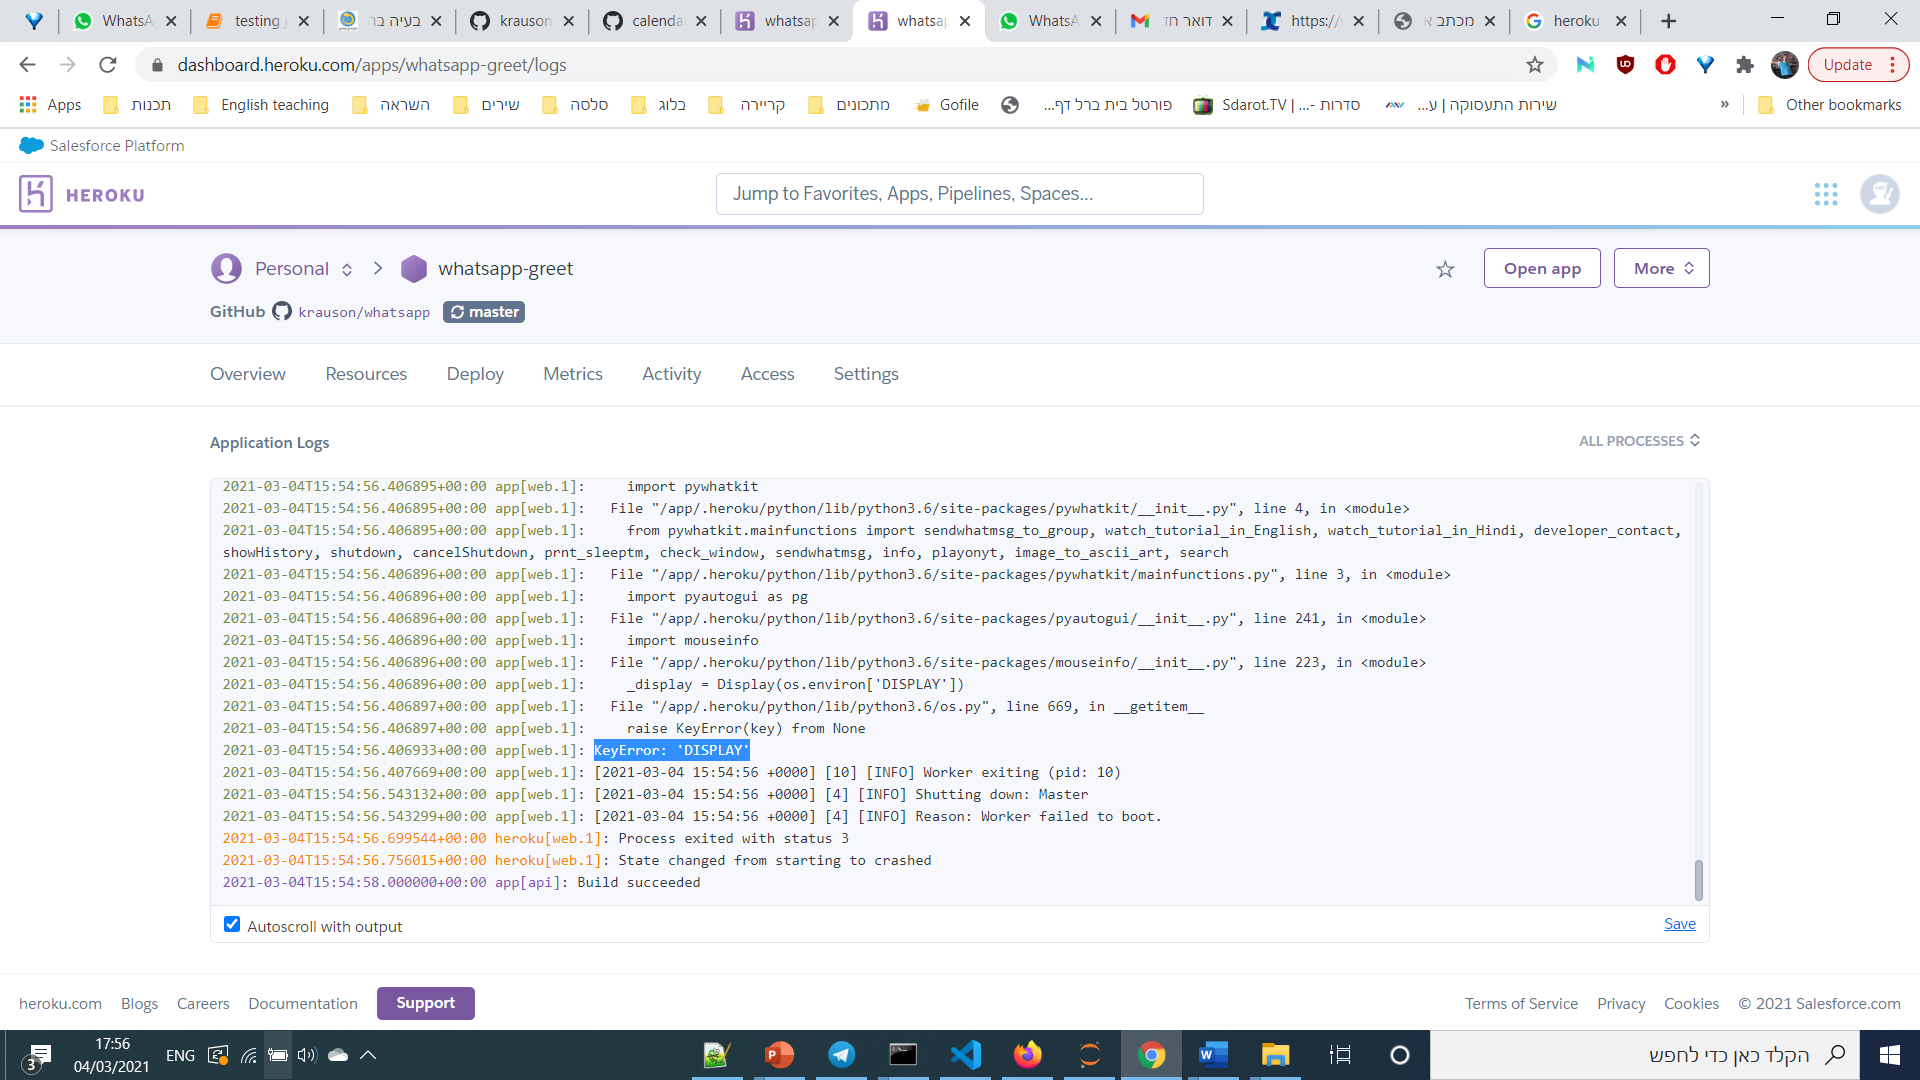The width and height of the screenshot is (1920, 1080).
Task: Open the krauson/whatsapp GitHub link
Action: tap(364, 312)
